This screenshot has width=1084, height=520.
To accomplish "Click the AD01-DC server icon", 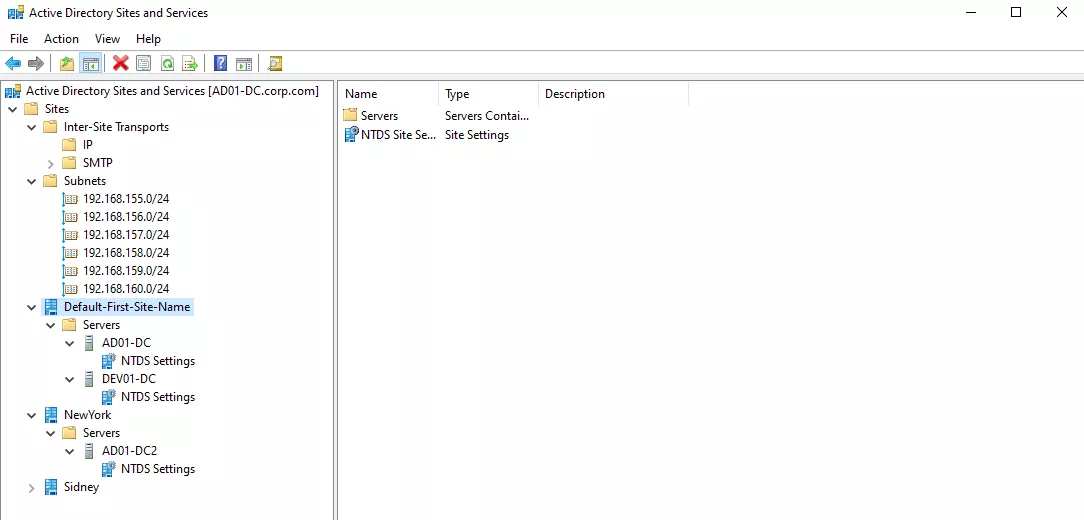I will (x=88, y=343).
